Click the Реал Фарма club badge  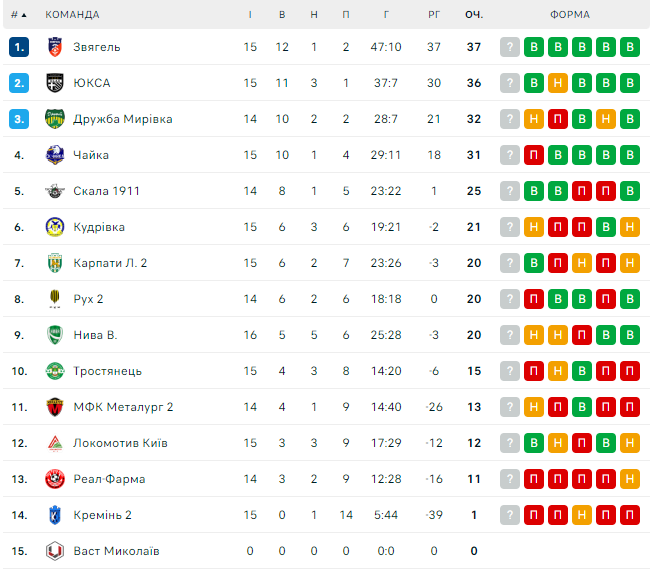point(55,479)
